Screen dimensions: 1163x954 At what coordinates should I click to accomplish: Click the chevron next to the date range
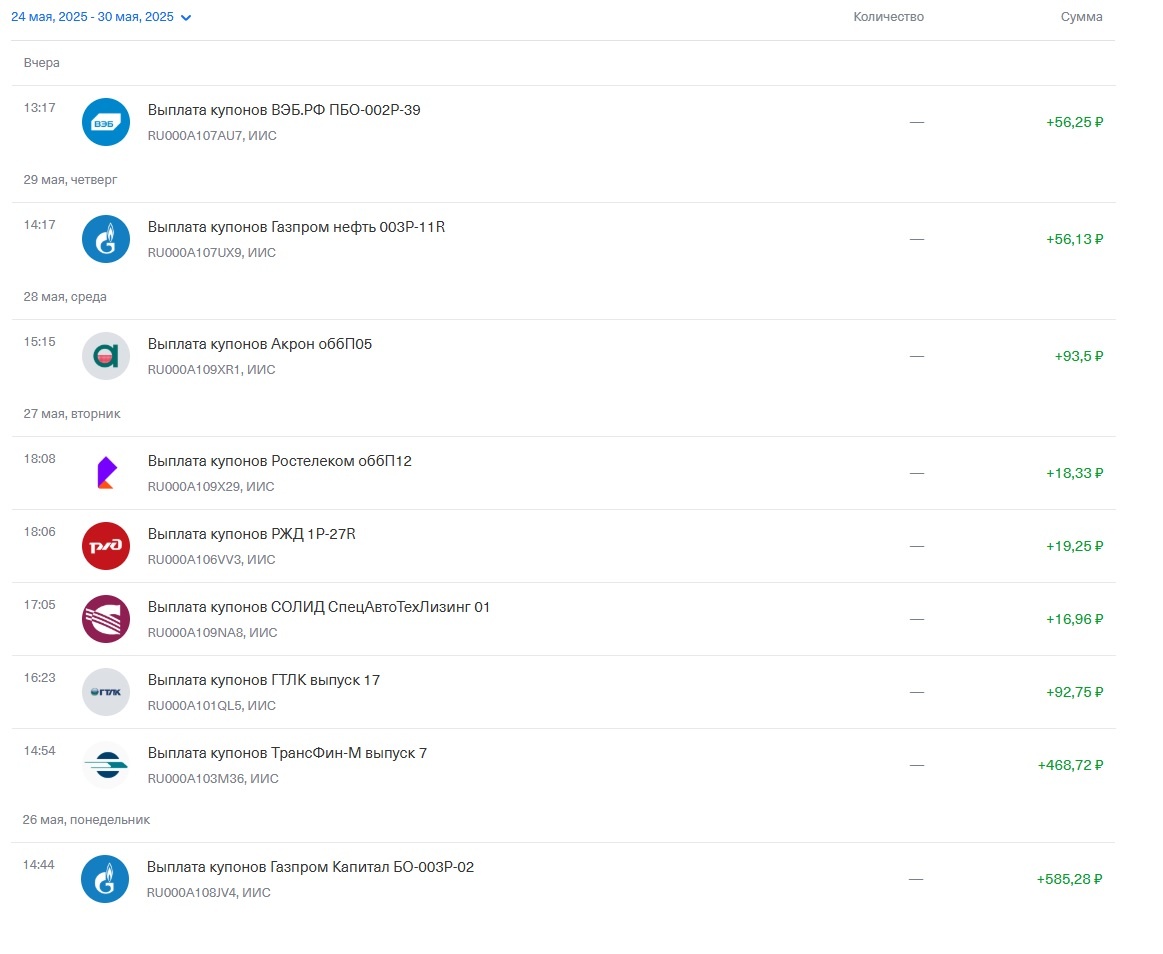(x=185, y=18)
